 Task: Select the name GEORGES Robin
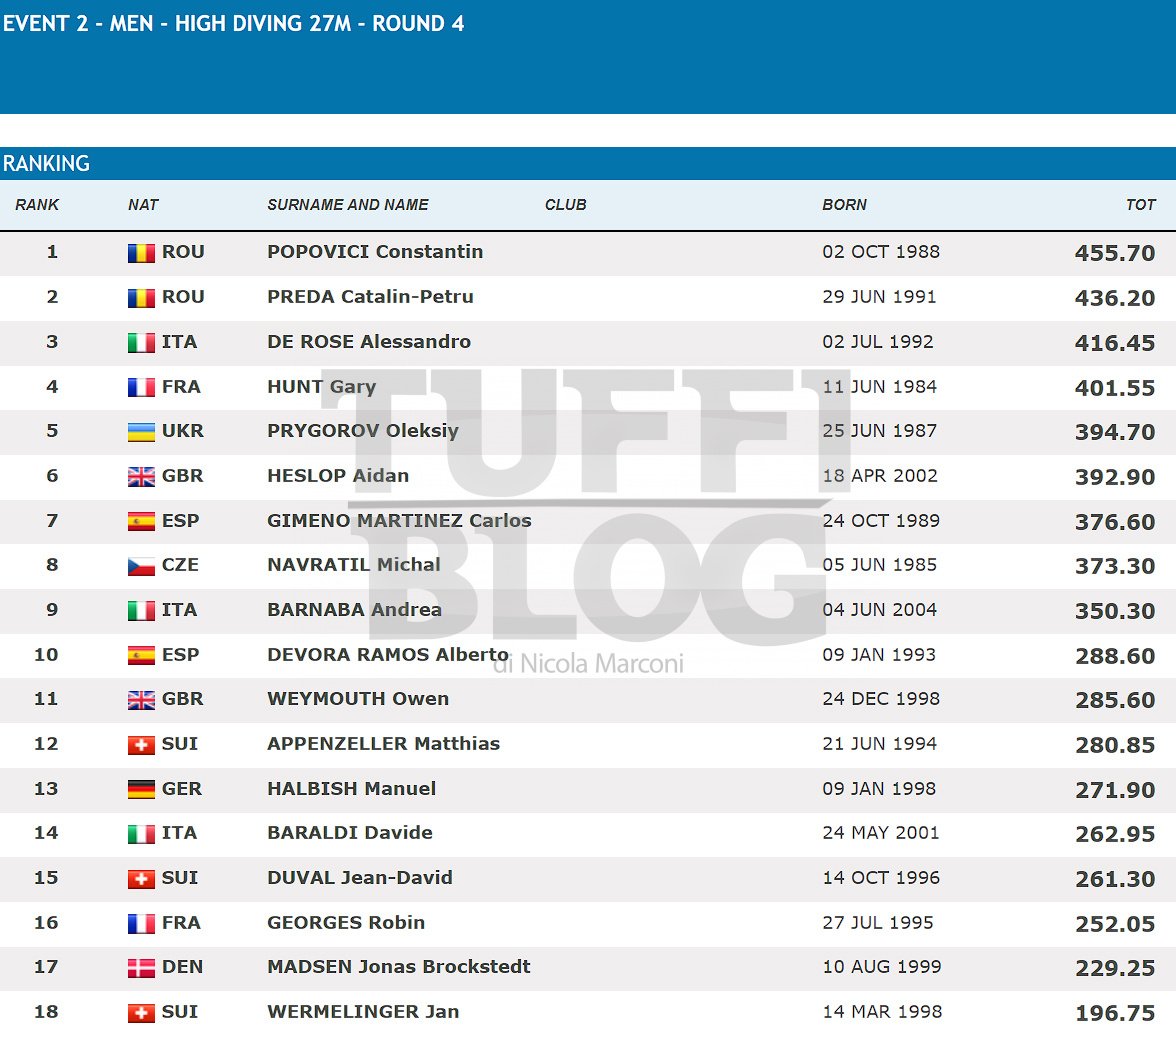tap(346, 923)
